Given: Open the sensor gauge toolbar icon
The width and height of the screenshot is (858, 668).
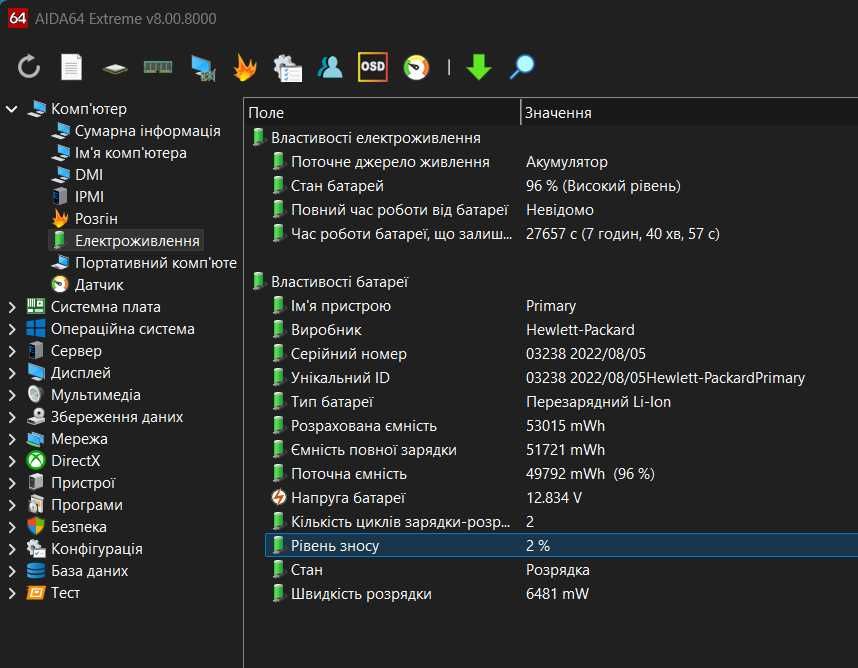Looking at the screenshot, I should 416,67.
